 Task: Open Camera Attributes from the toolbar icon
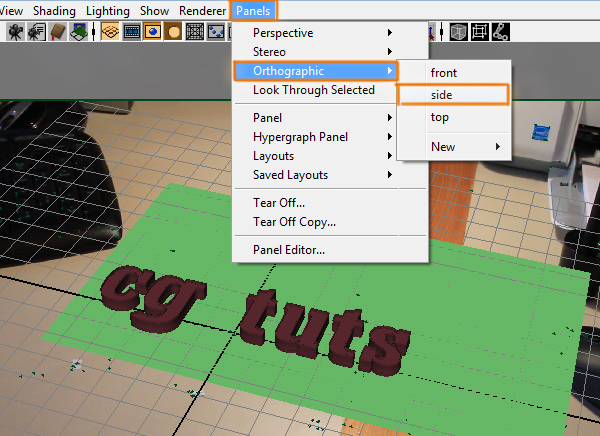tap(37, 32)
